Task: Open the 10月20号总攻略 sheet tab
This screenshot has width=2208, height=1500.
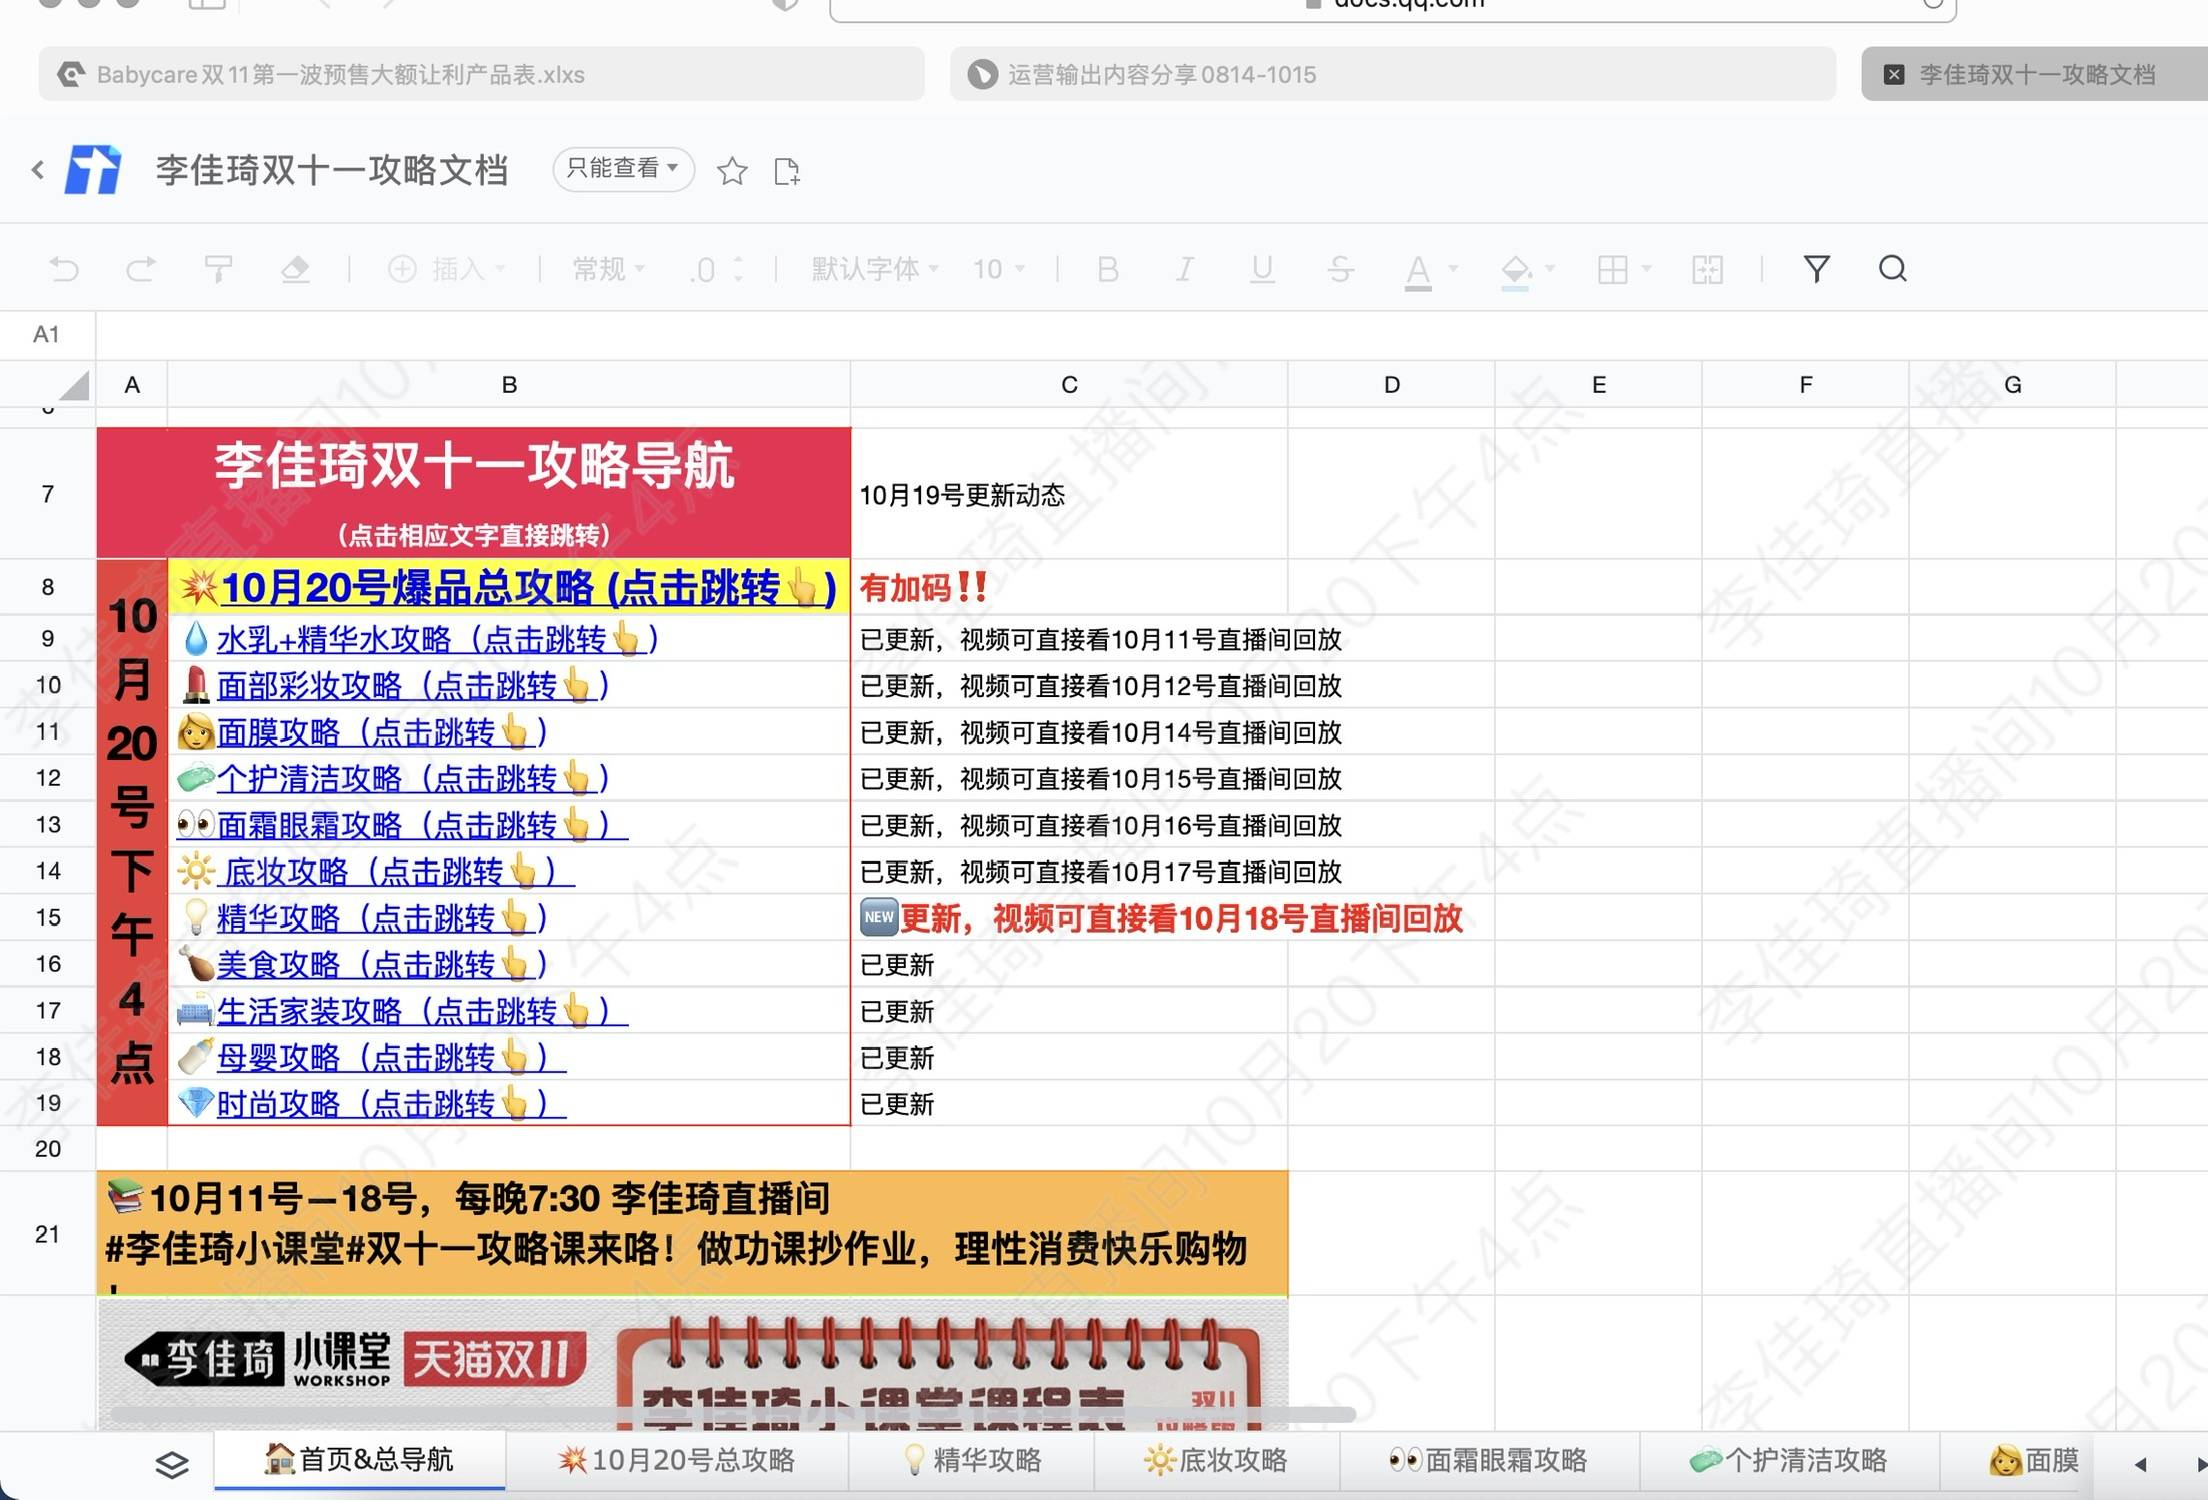Action: pyautogui.click(x=677, y=1461)
